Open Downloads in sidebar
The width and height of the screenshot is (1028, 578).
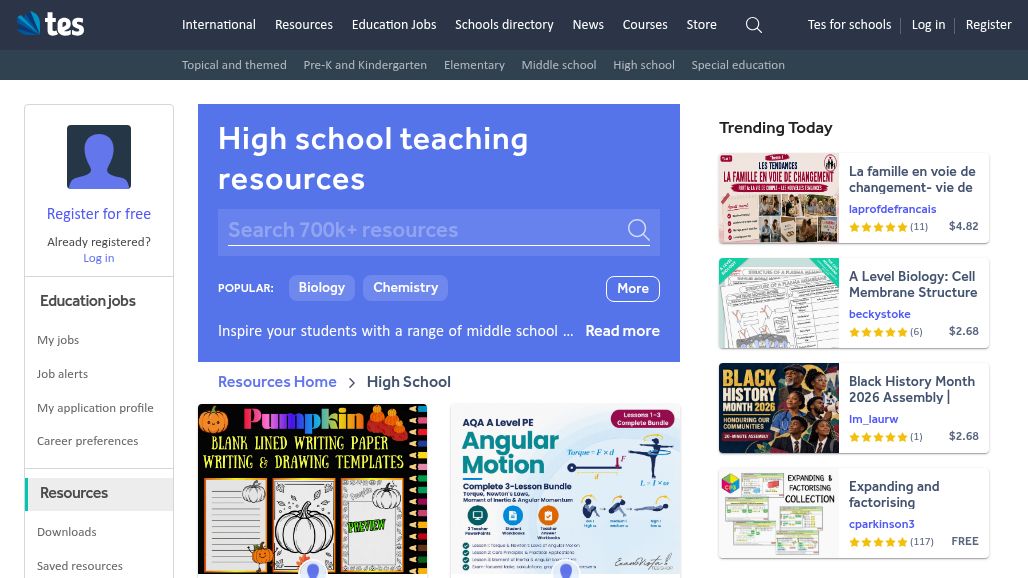(66, 532)
